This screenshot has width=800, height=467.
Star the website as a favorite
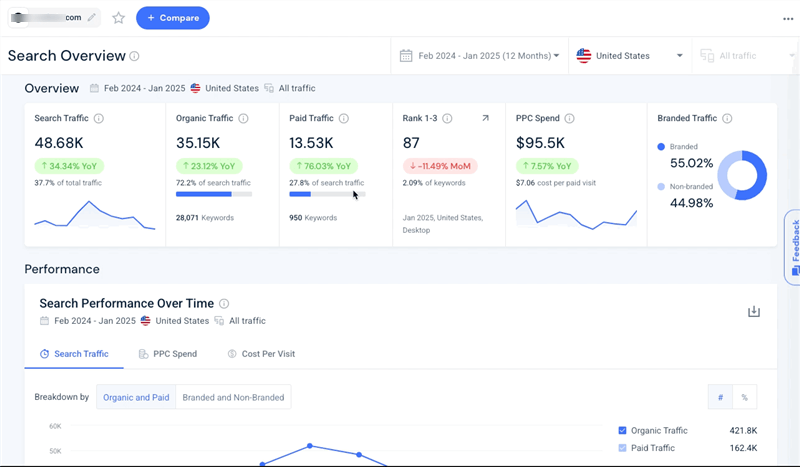(x=118, y=18)
